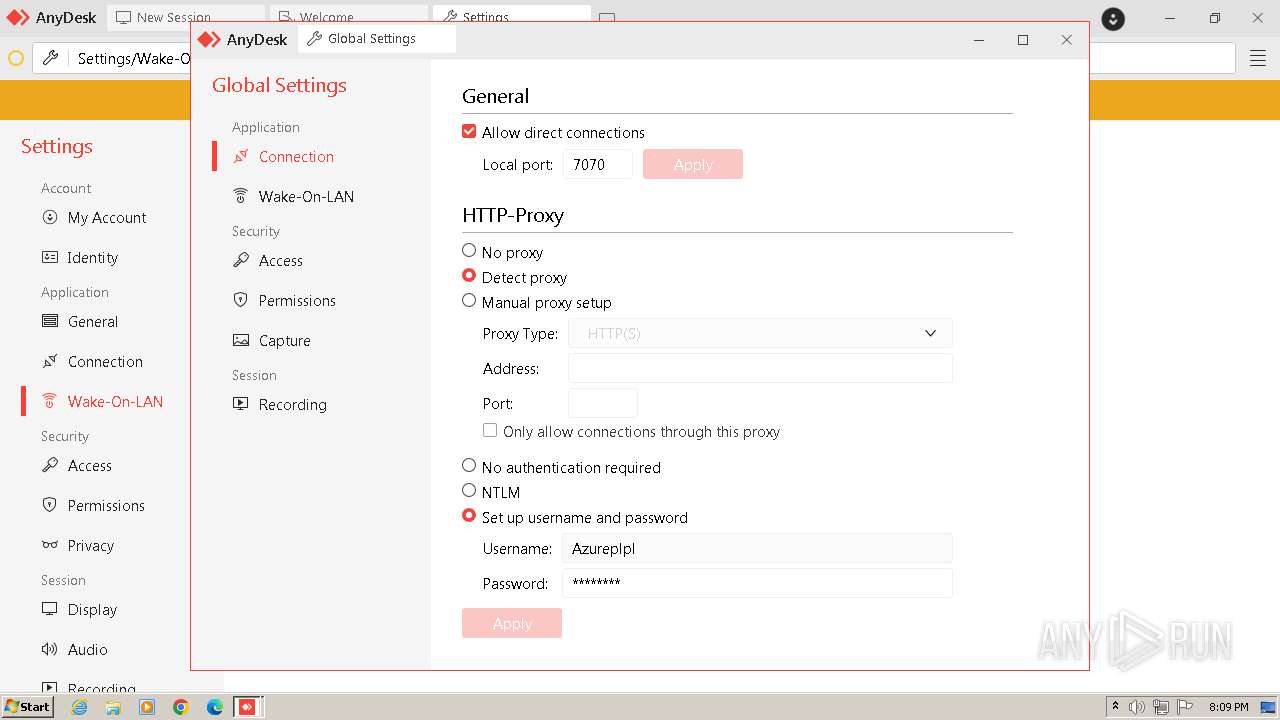Open Display in main Settings sidebar

pyautogui.click(x=92, y=610)
